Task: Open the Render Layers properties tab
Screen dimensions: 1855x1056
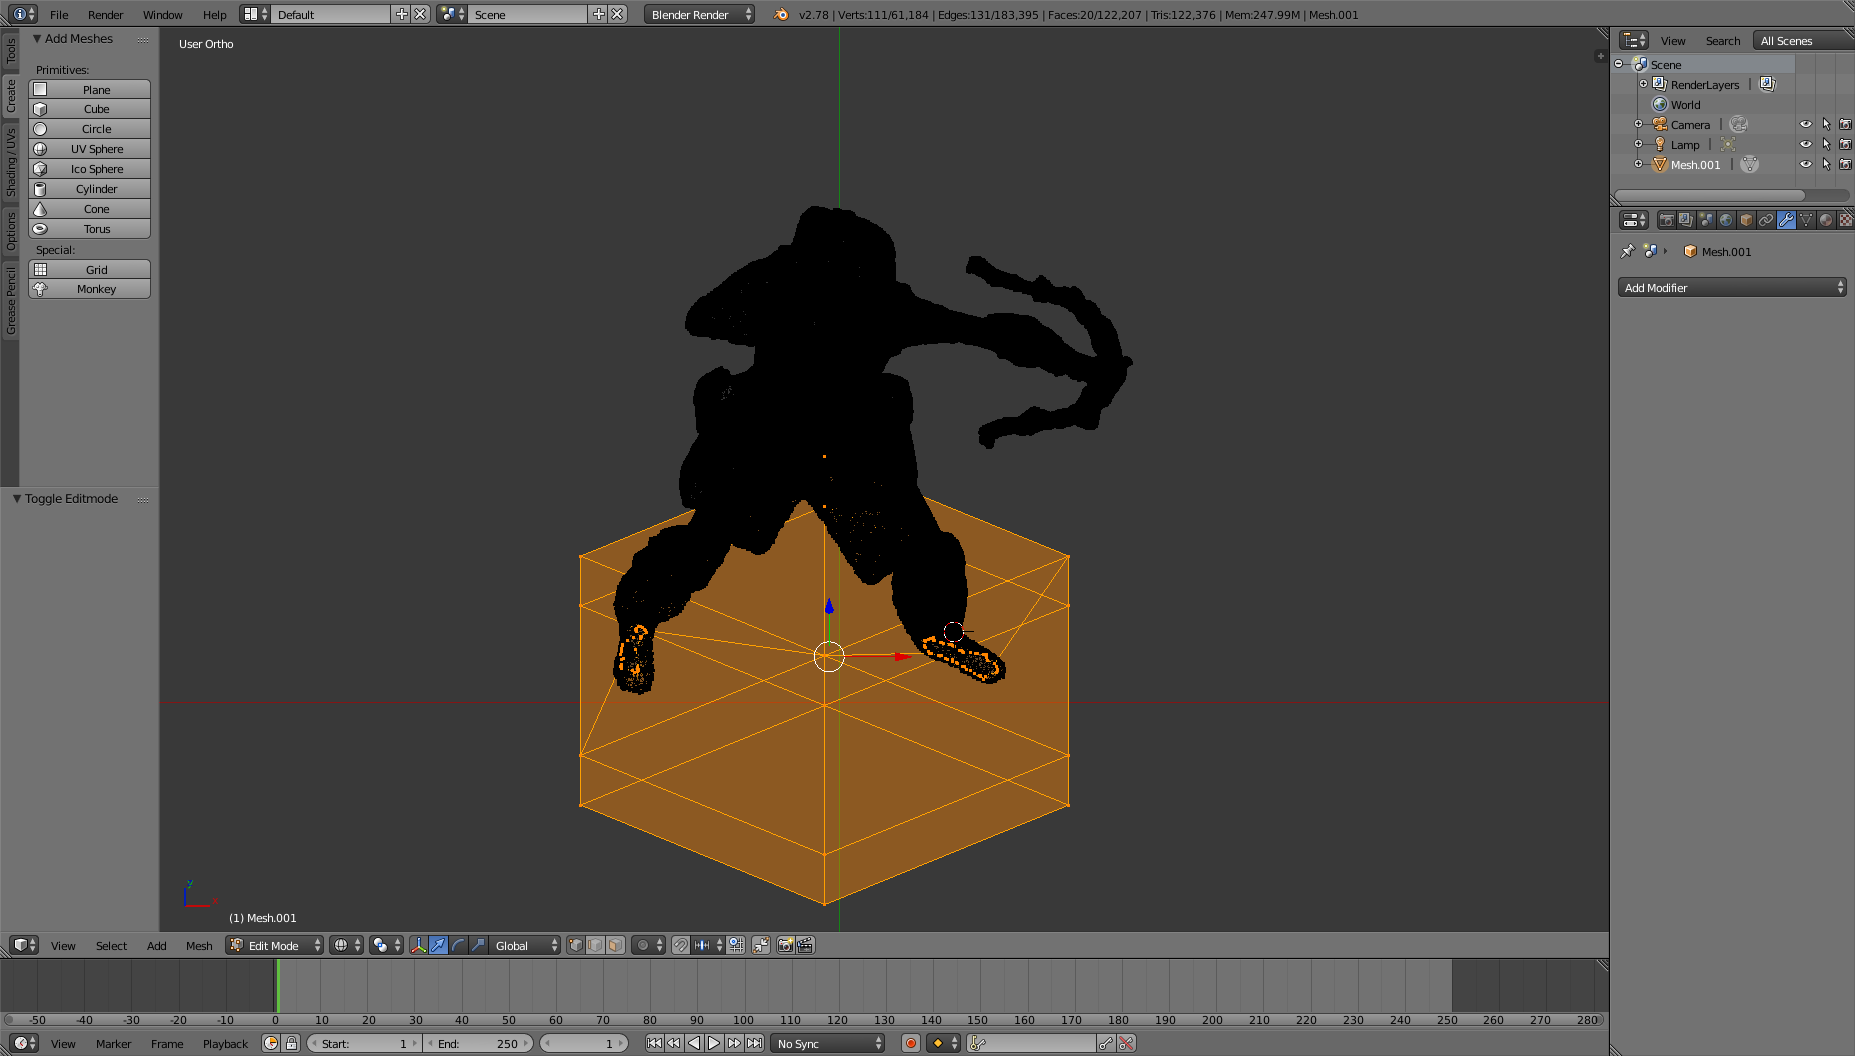Action: click(x=1686, y=220)
